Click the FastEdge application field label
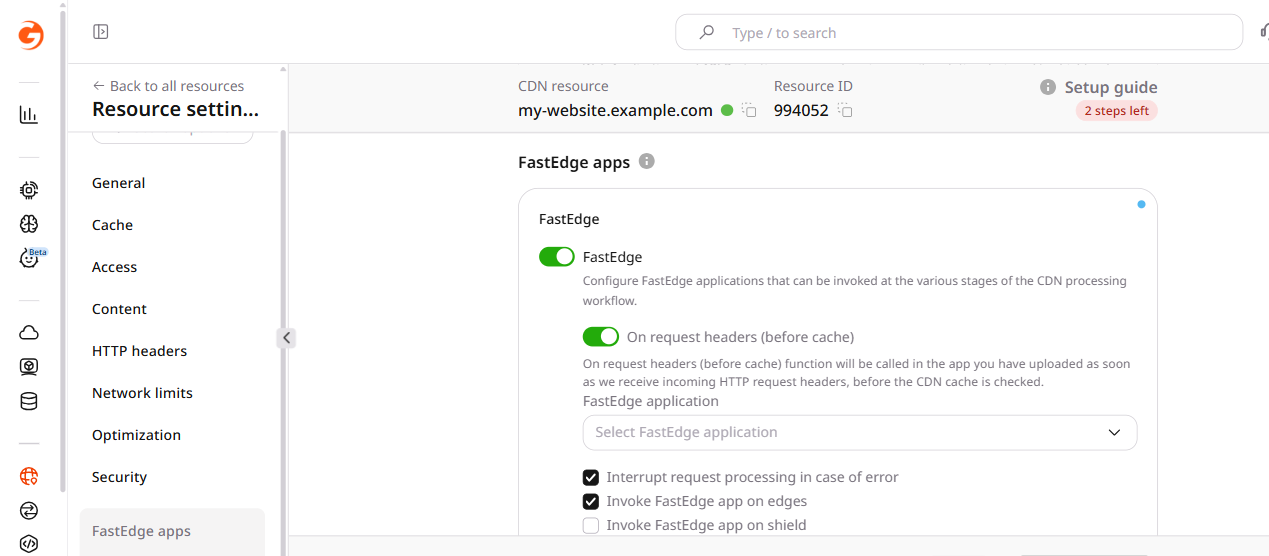 [651, 401]
